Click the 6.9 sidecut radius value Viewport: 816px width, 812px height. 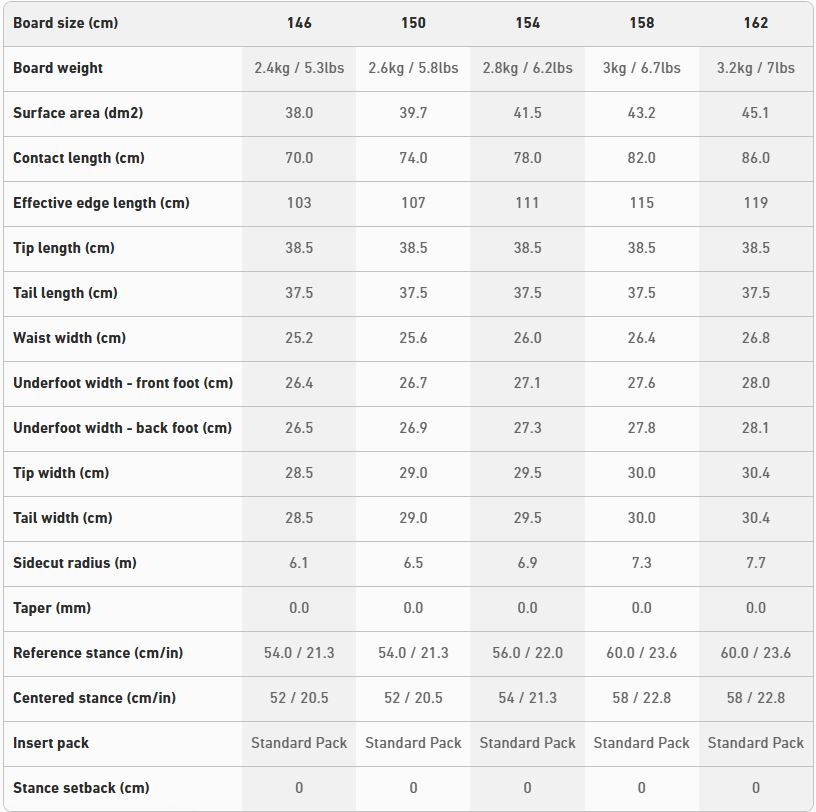click(x=527, y=563)
